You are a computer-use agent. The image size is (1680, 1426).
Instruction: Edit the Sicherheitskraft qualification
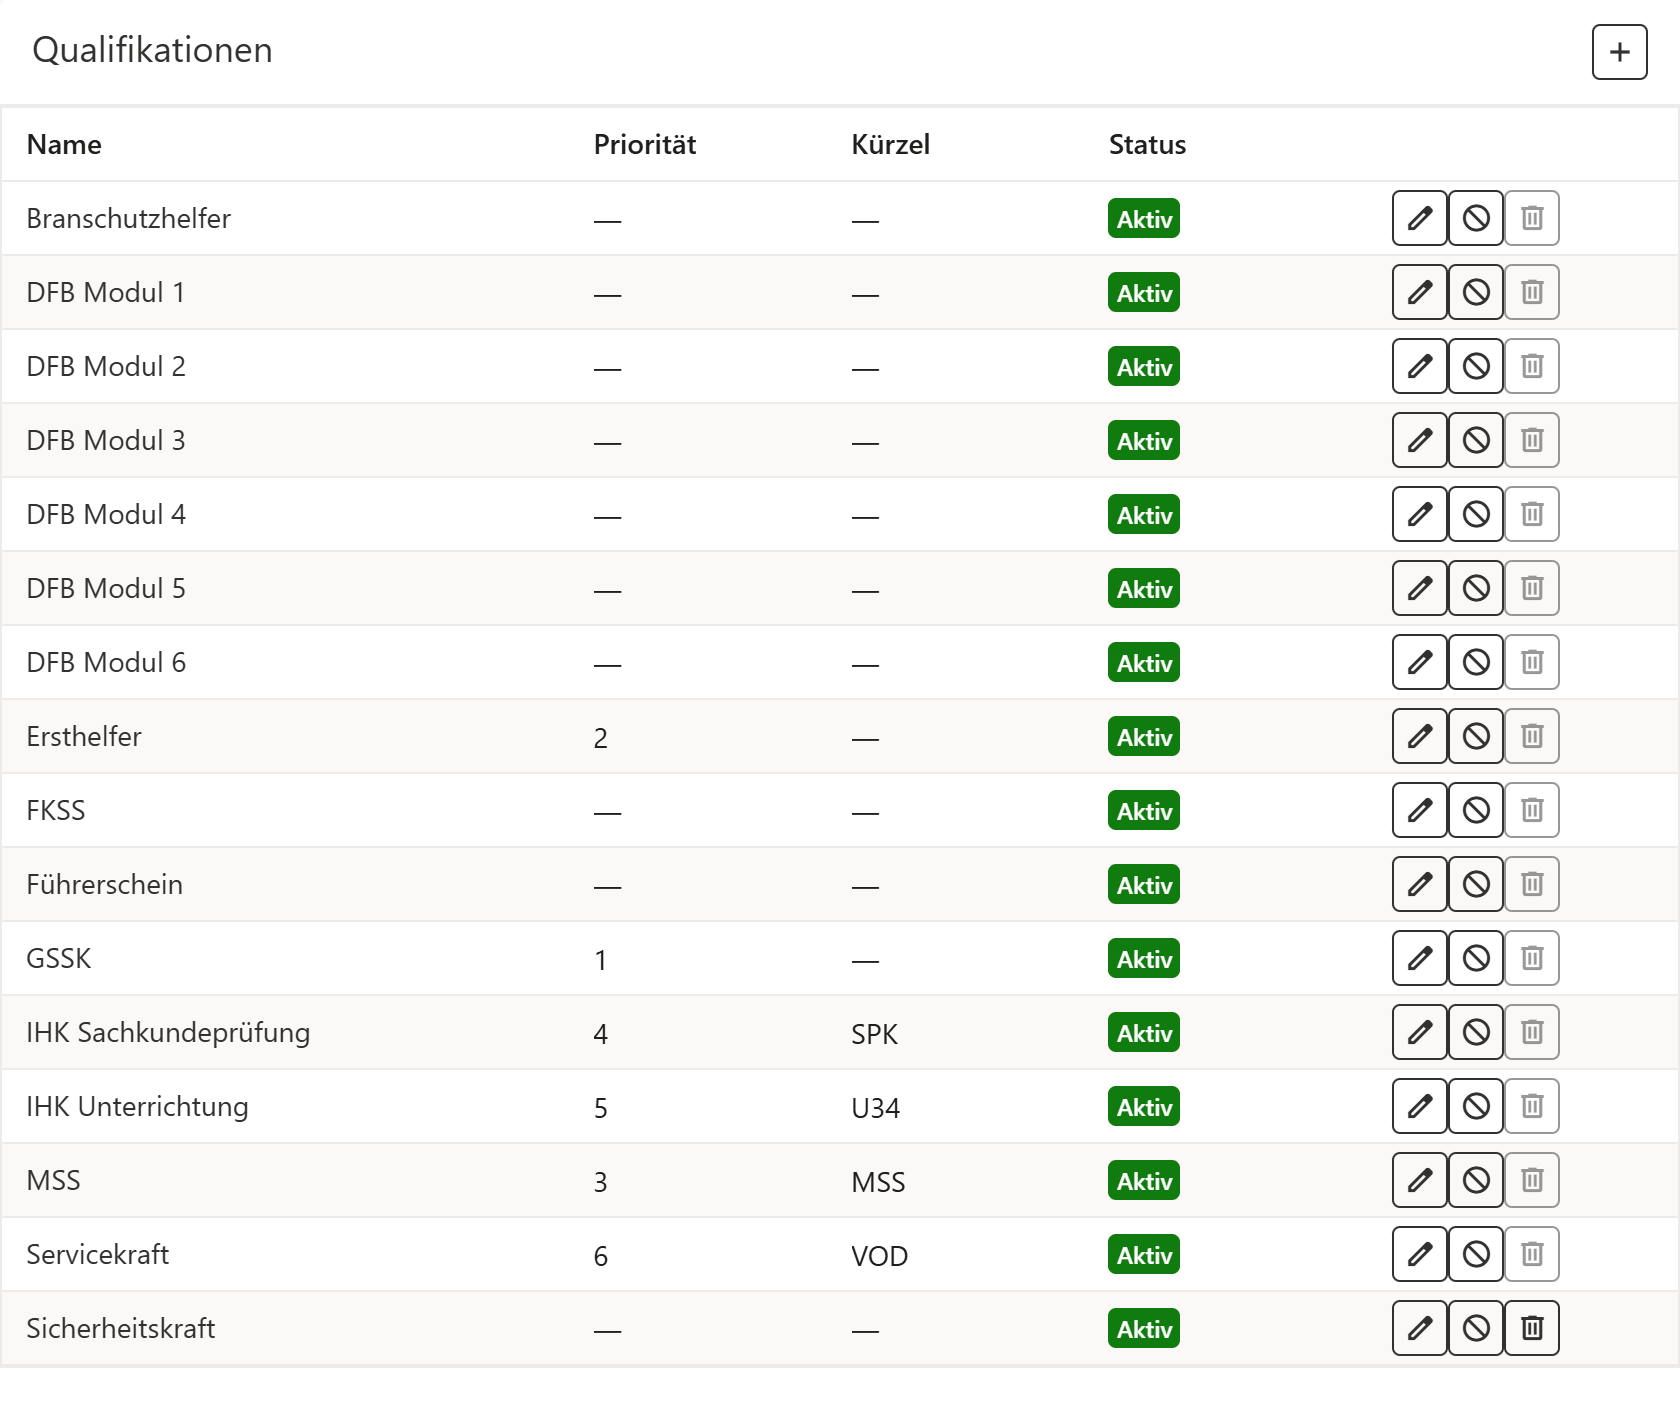(x=1419, y=1328)
